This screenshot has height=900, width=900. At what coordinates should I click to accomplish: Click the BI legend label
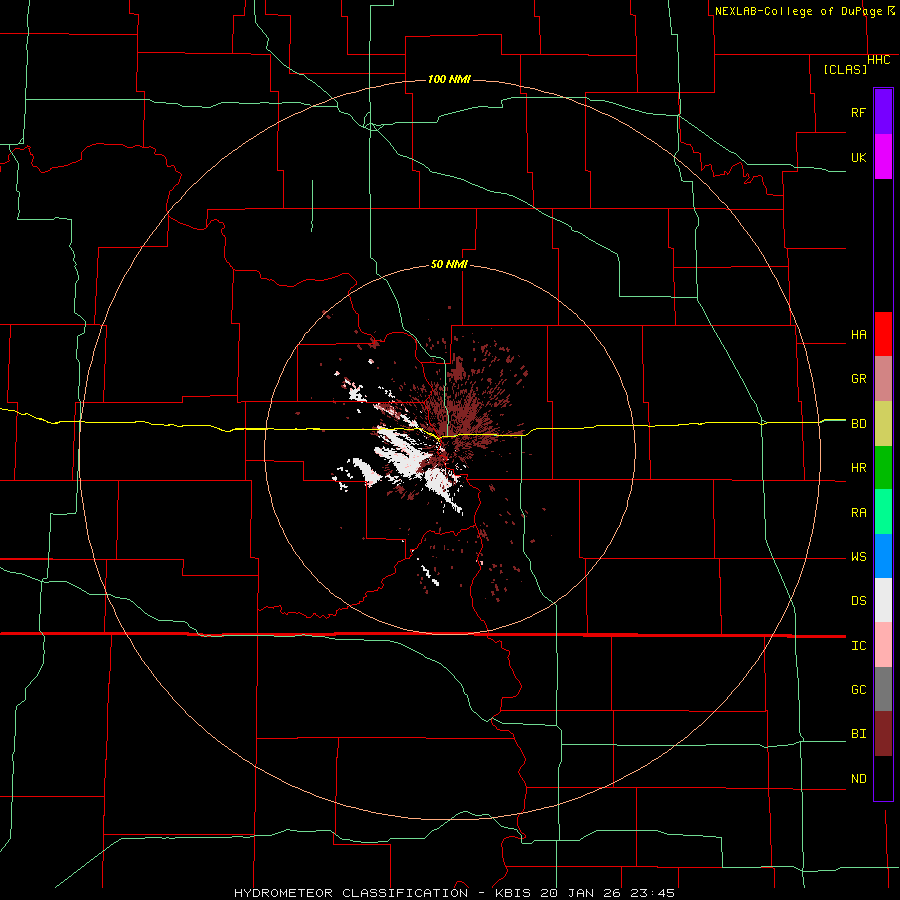[x=859, y=734]
